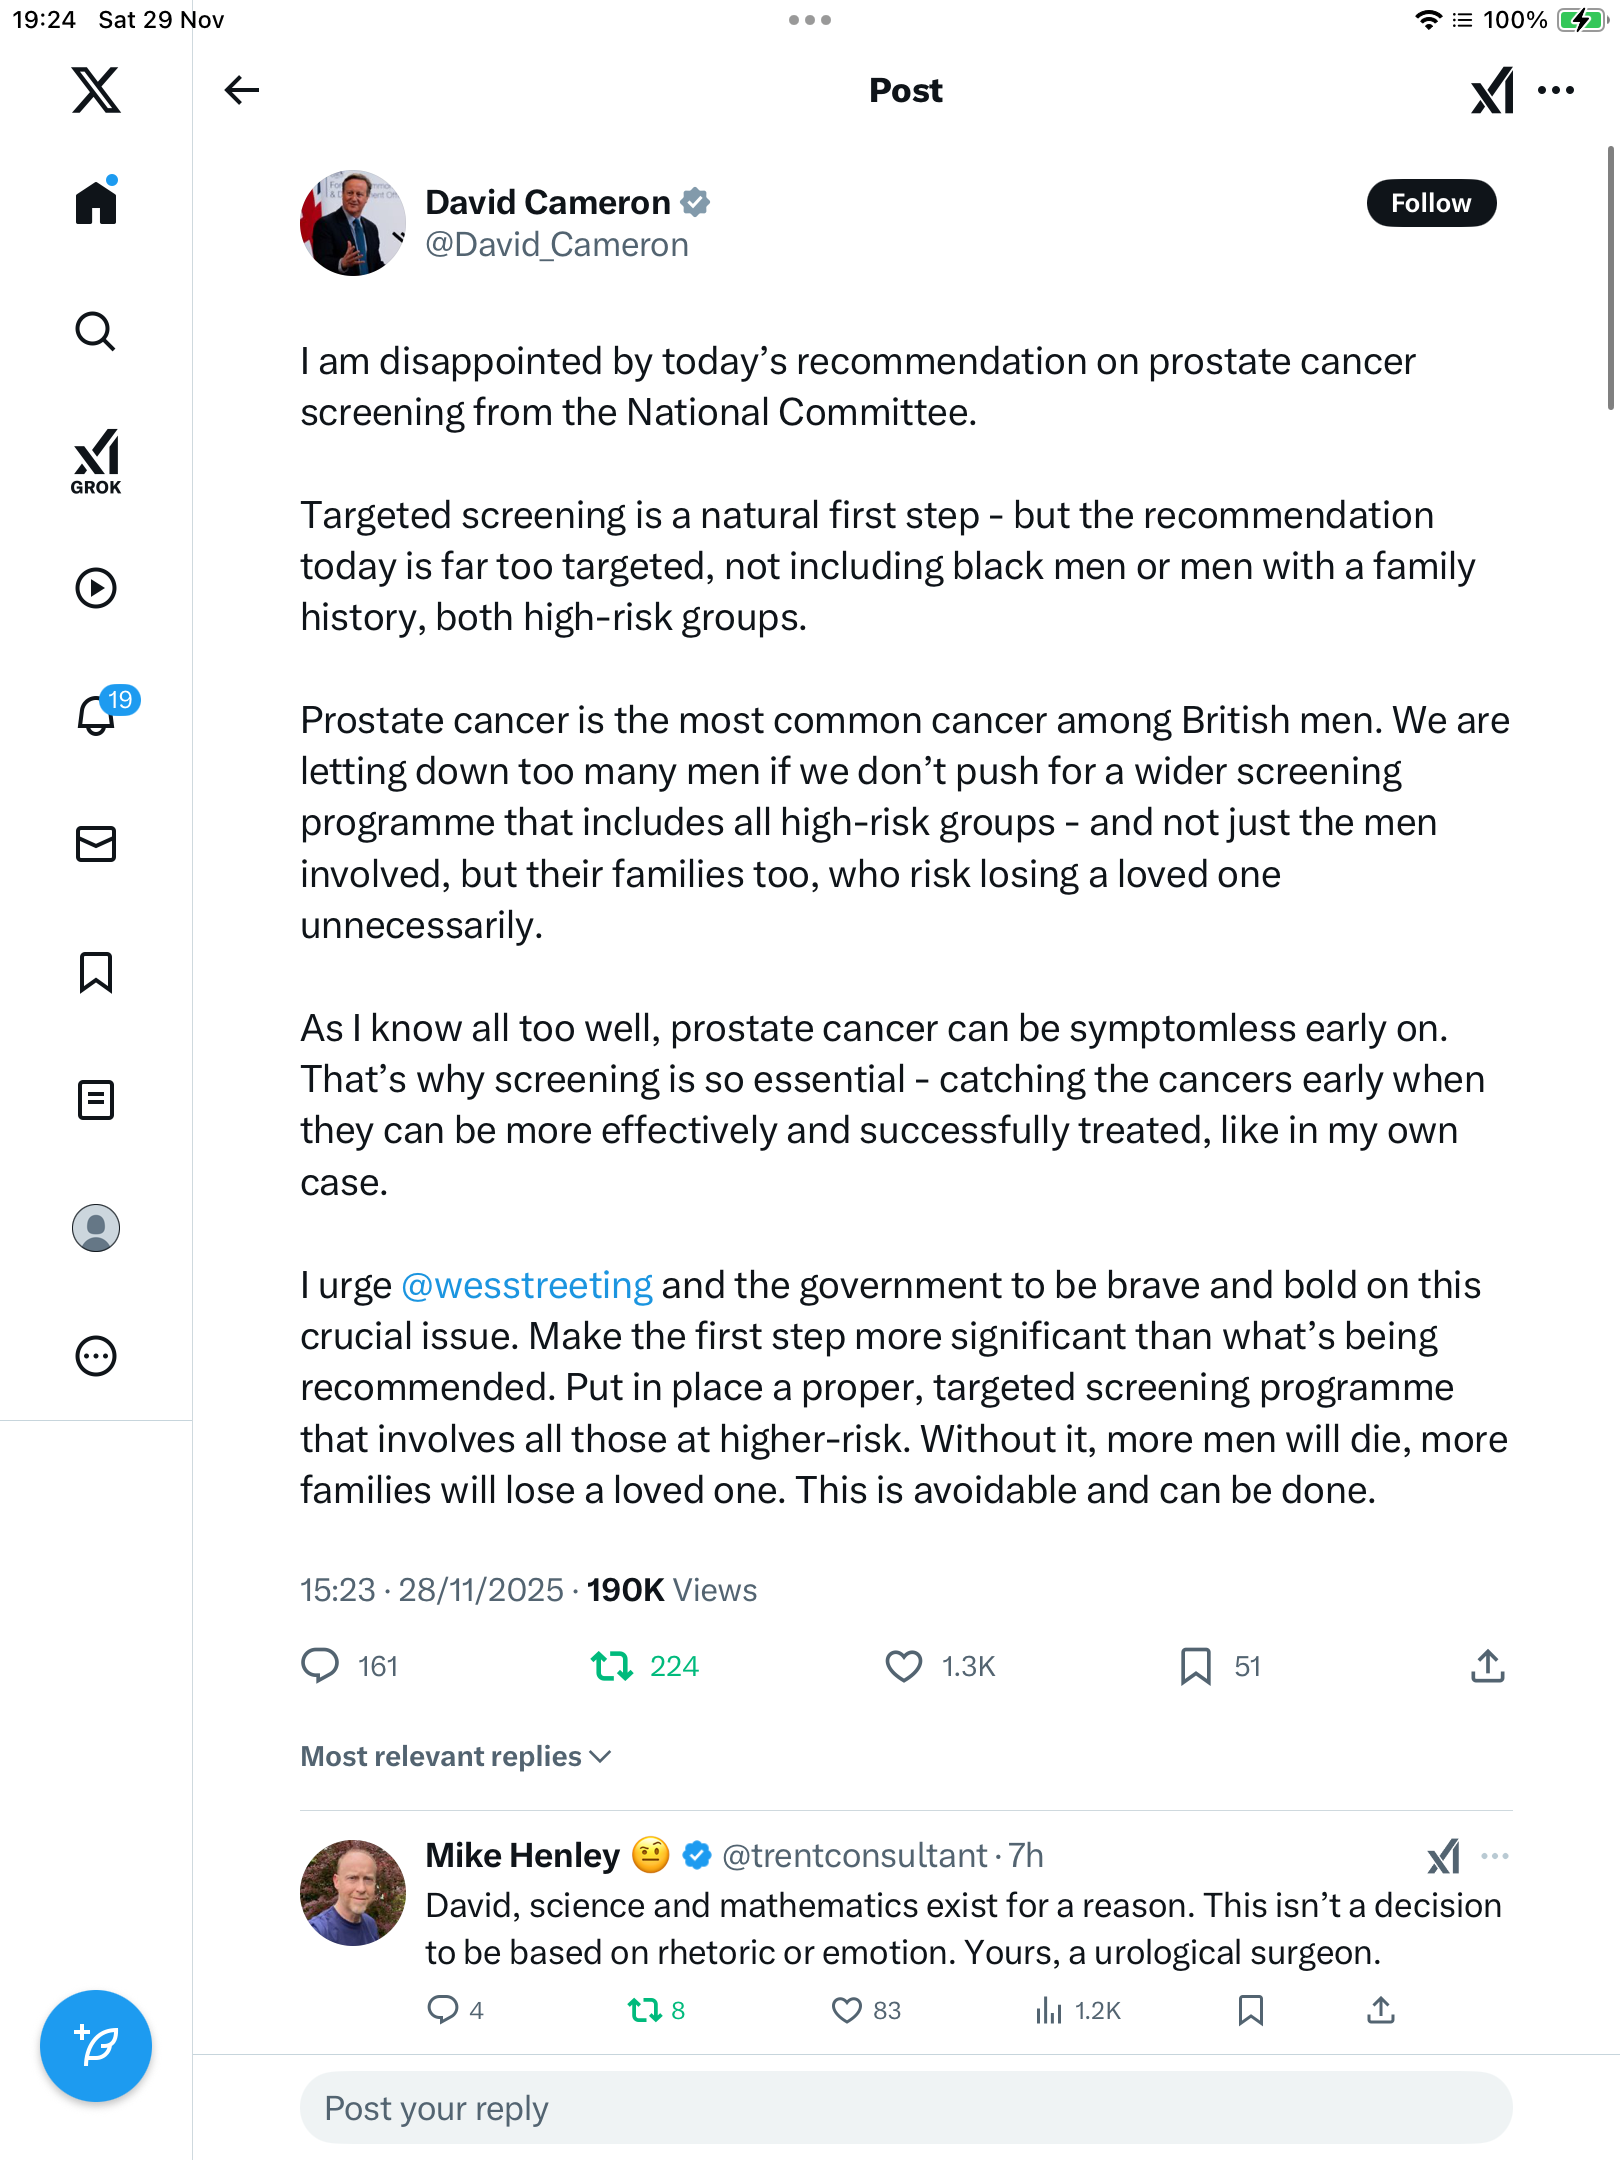Open the Search magnifier in sidebar
This screenshot has height=2160, width=1620.
pyautogui.click(x=96, y=331)
